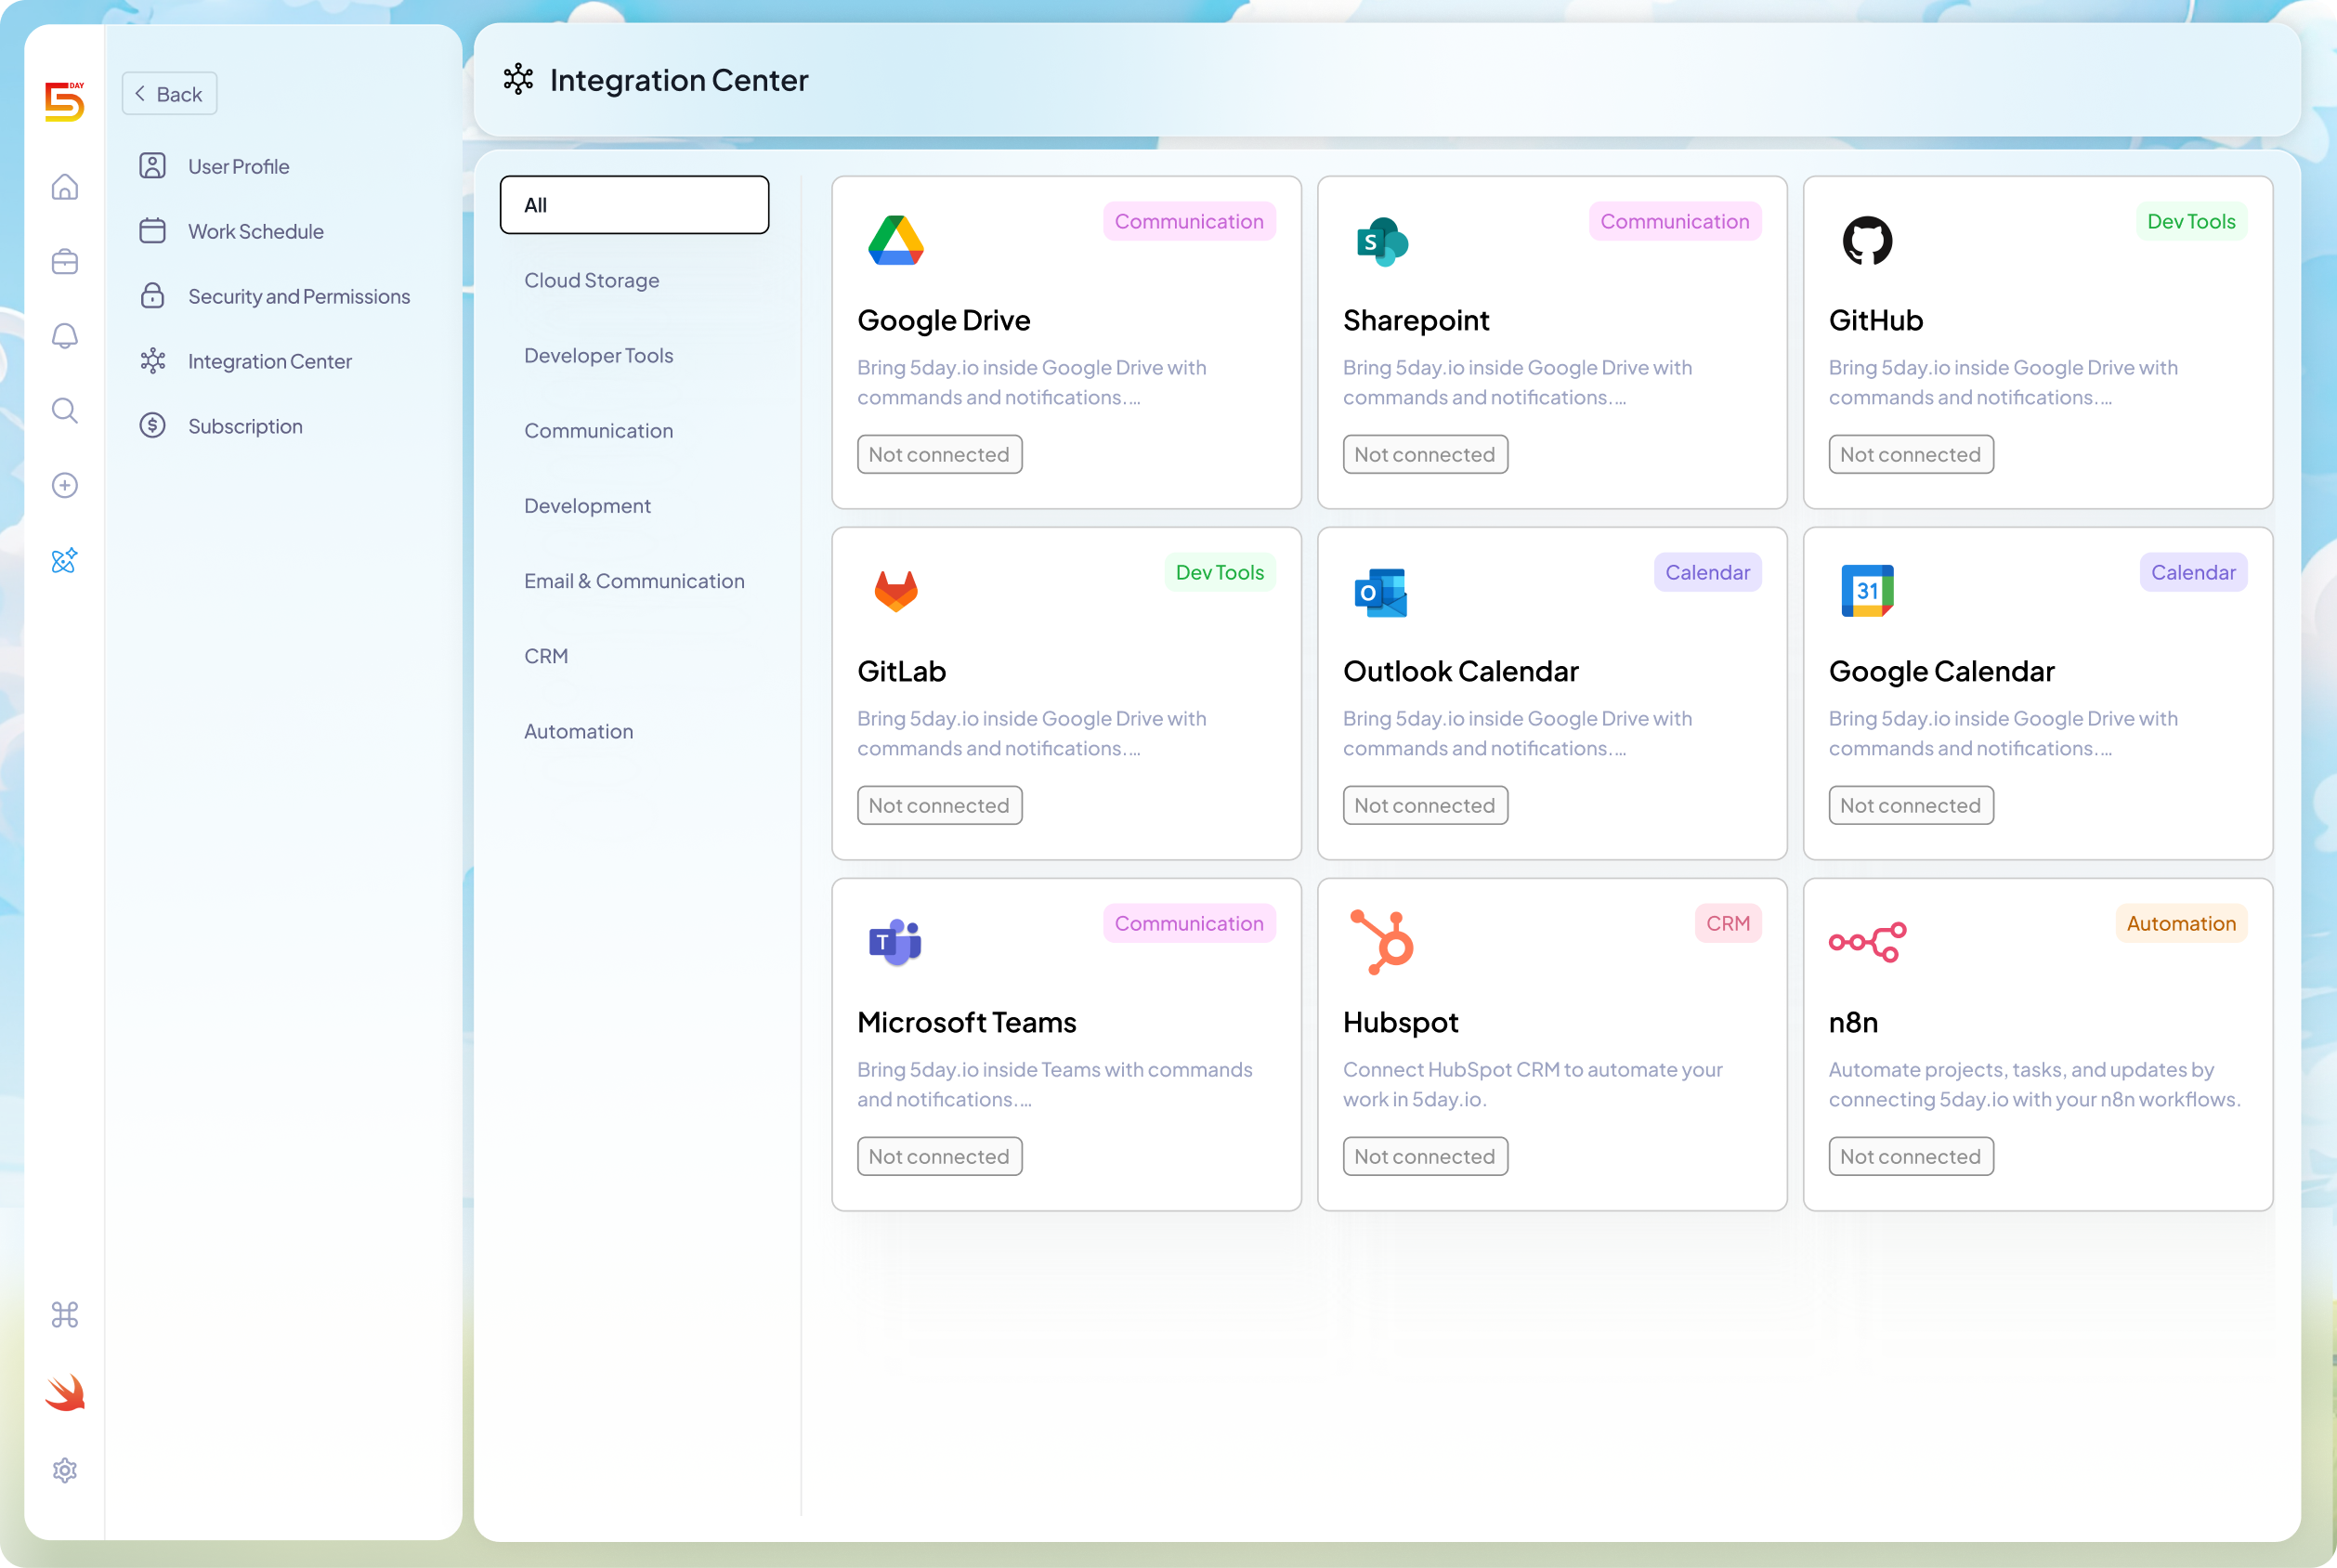Click Calendar tag on Outlook Calendar card

coord(1707,572)
